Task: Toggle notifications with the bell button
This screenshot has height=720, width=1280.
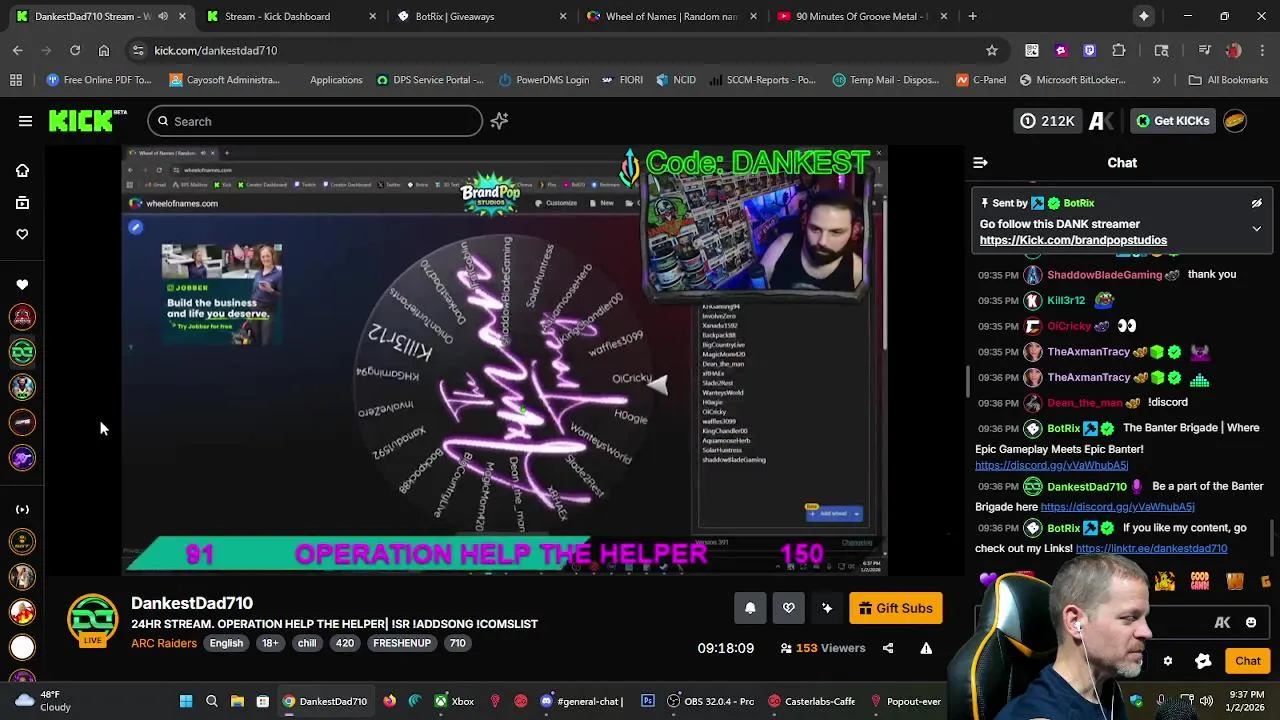Action: (750, 608)
